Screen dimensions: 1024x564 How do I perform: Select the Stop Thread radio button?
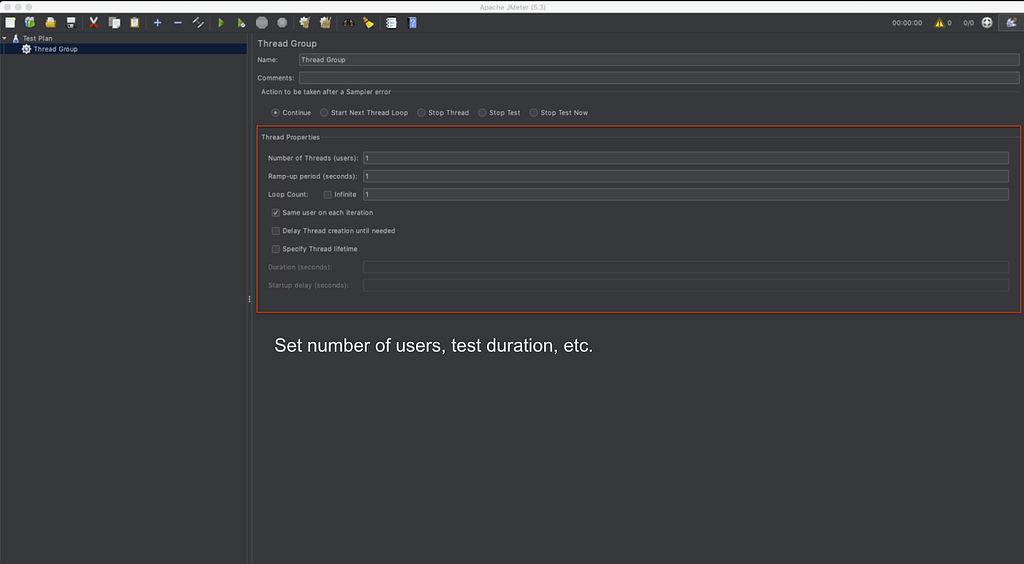click(x=421, y=113)
